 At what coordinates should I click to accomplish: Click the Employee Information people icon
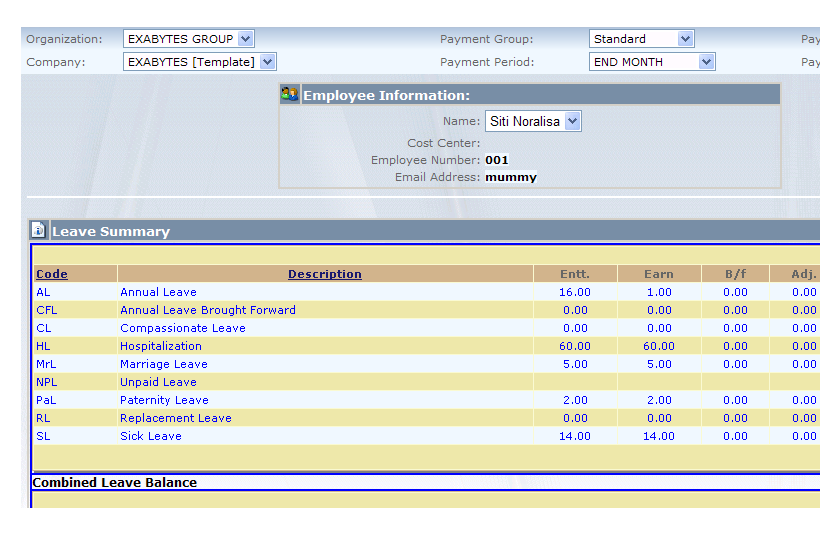(290, 95)
